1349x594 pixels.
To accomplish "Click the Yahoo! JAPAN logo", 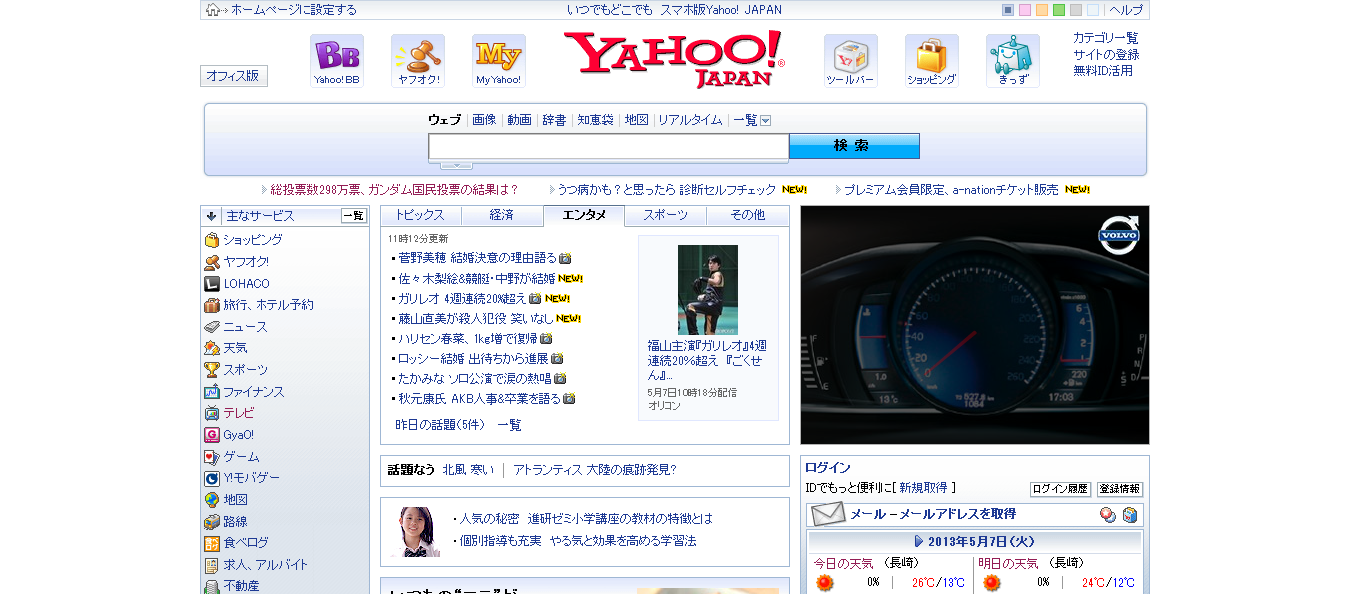I will [x=674, y=60].
